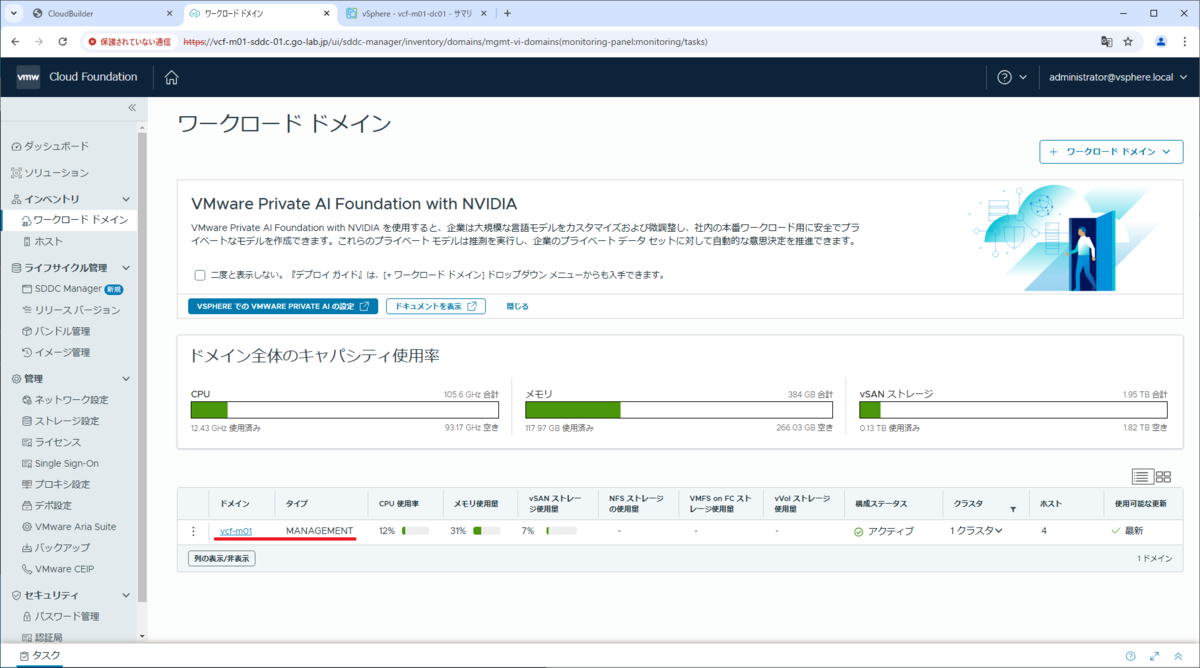
Task: Click the アクティブ status cell
Action: click(883, 531)
